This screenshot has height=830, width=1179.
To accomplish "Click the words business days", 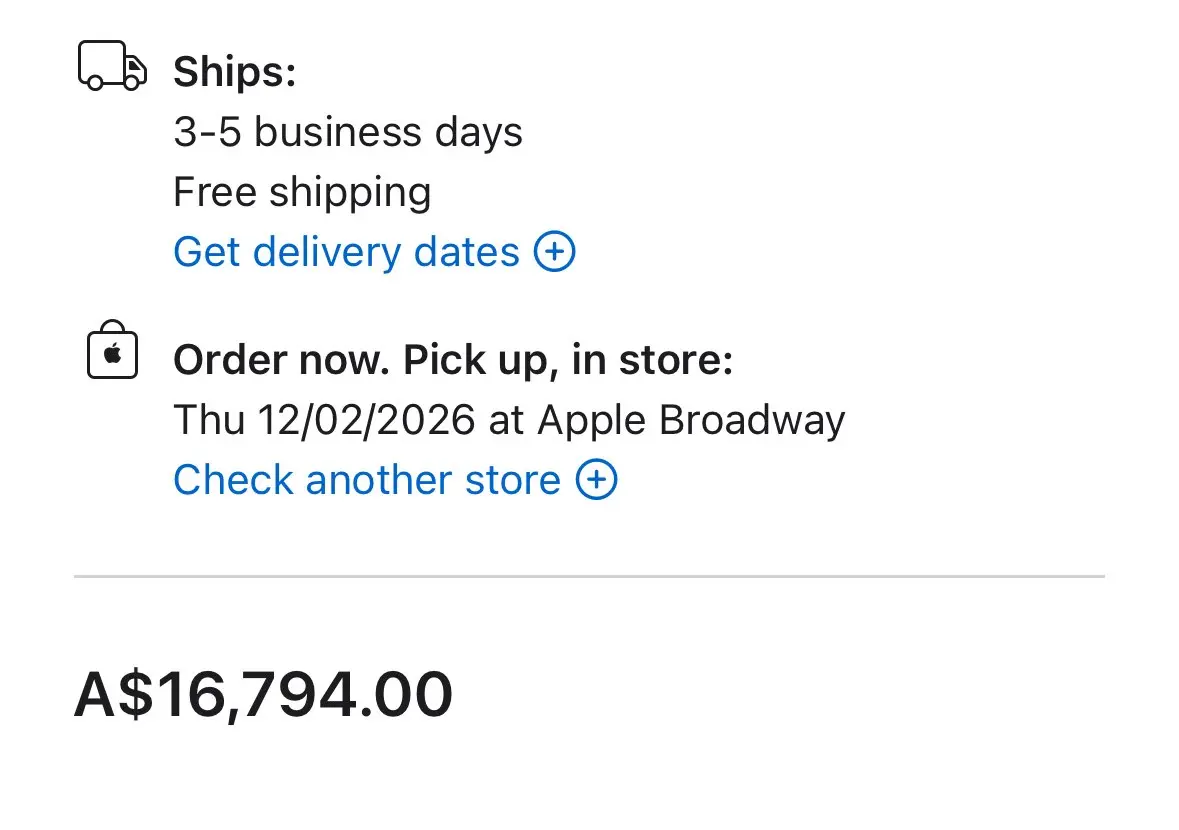I will 388,132.
